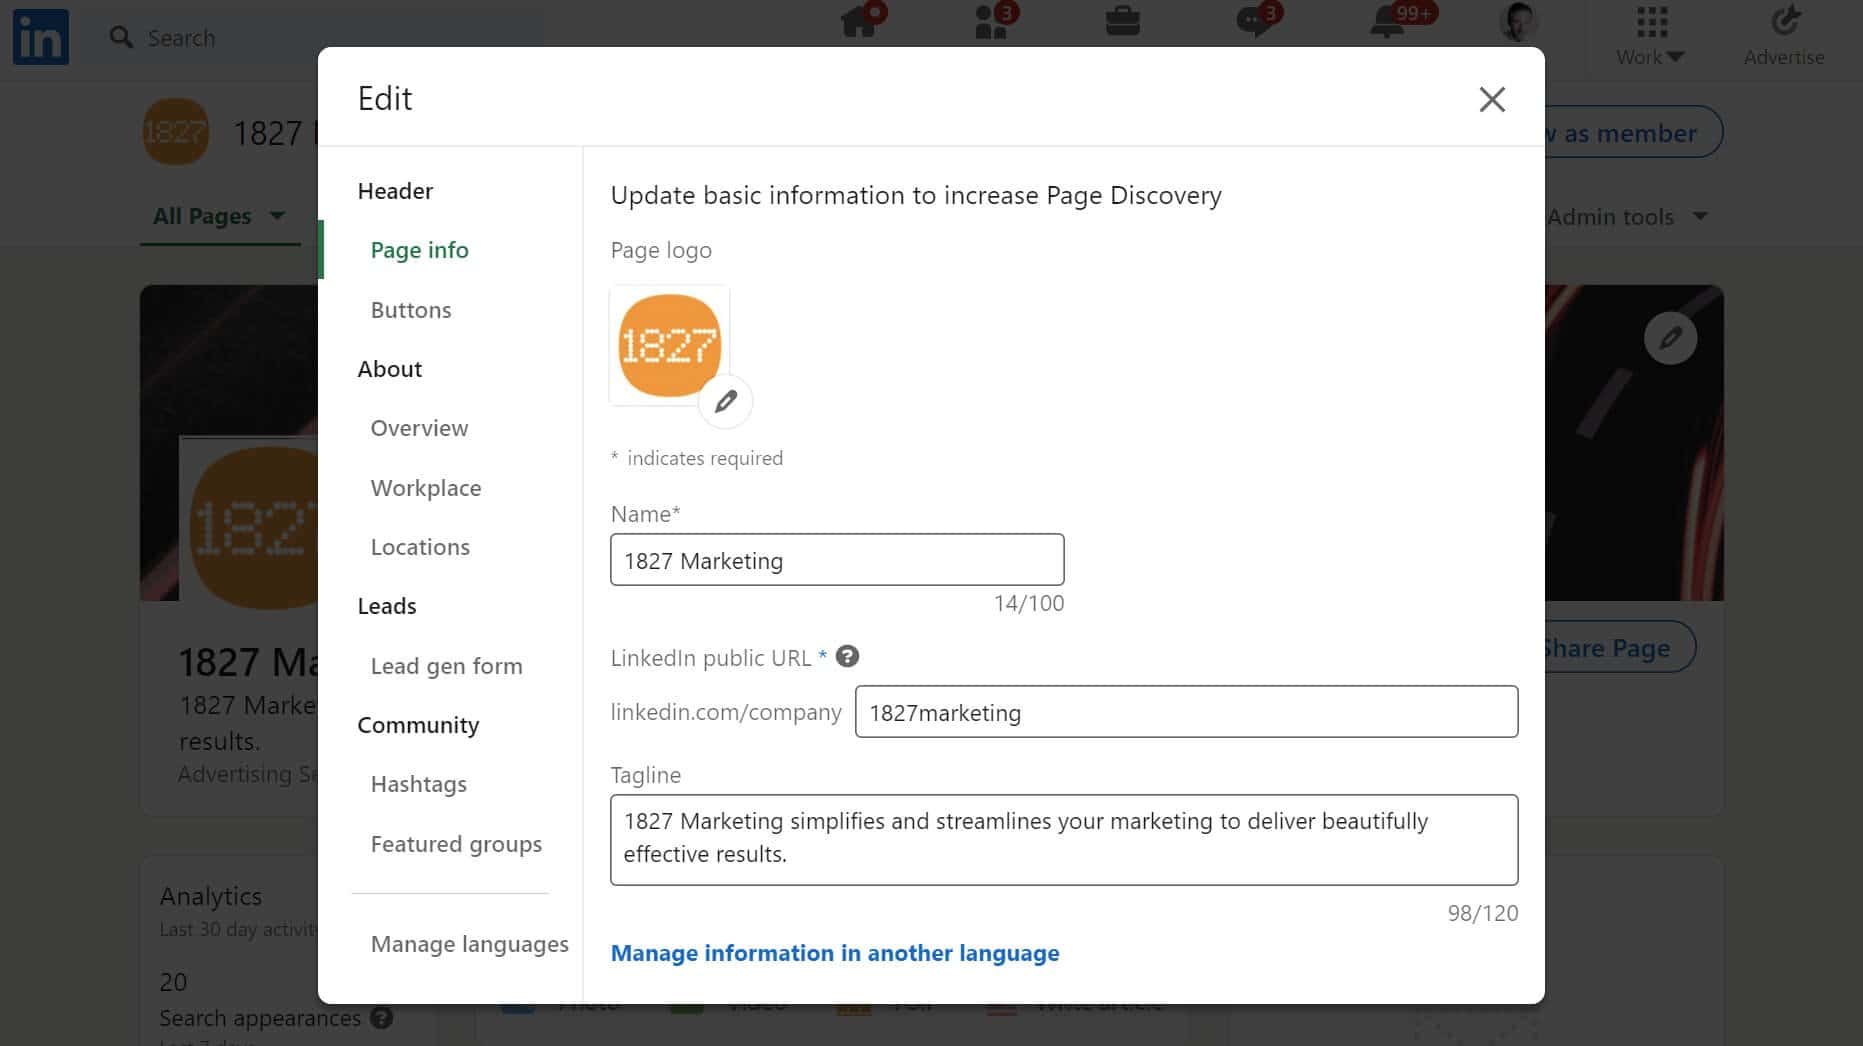Click Manage information in another language link
1863x1046 pixels.
(835, 953)
